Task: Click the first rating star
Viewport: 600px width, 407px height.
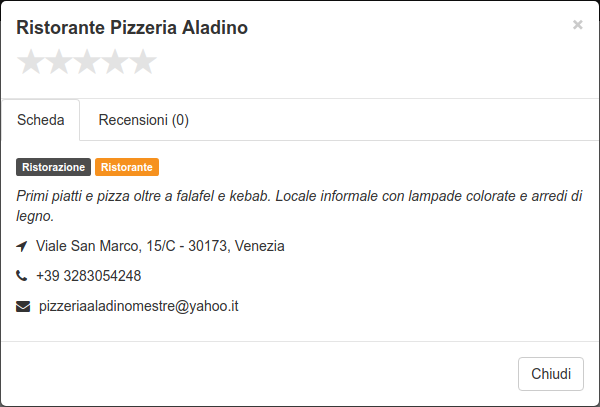Action: tap(31, 62)
